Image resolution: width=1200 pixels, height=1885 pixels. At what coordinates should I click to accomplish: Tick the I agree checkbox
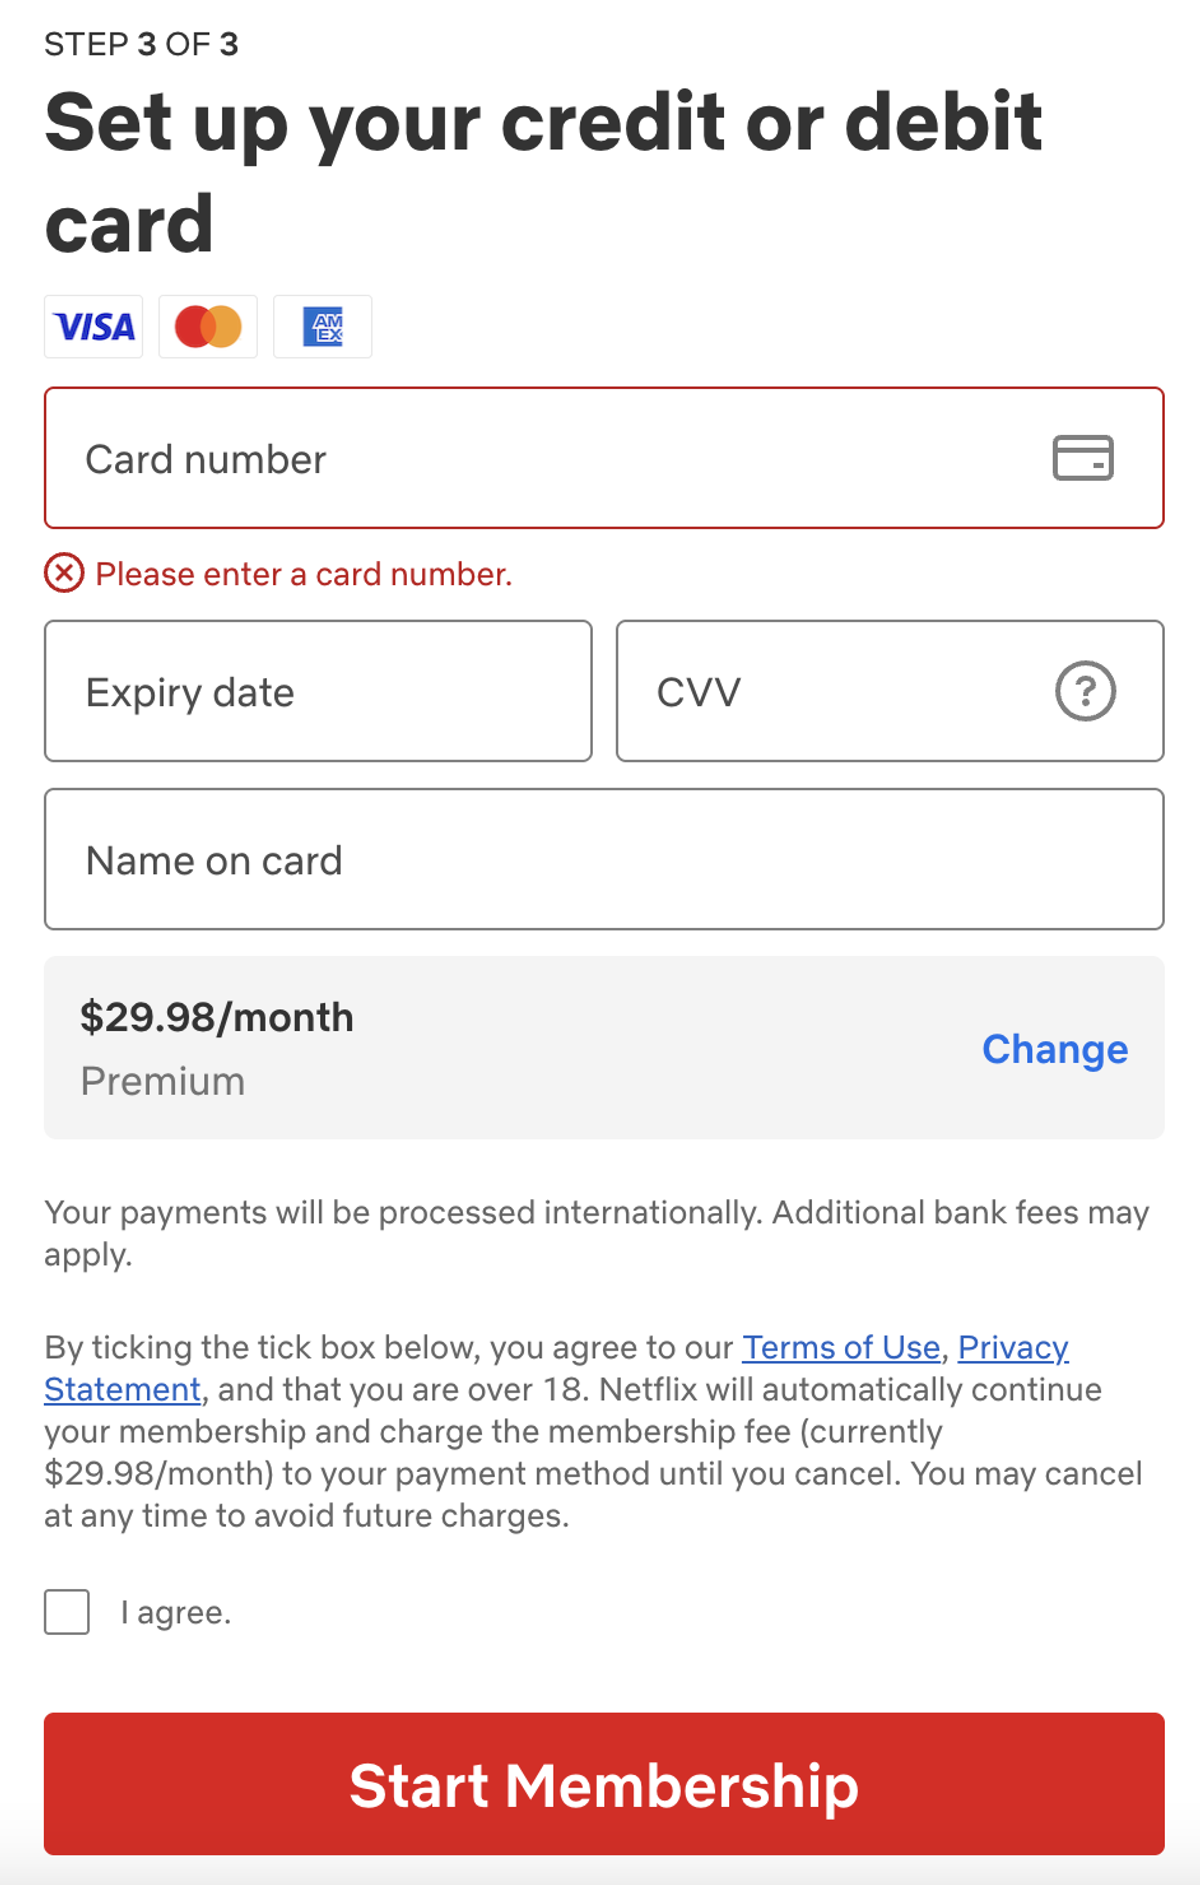(x=67, y=1612)
